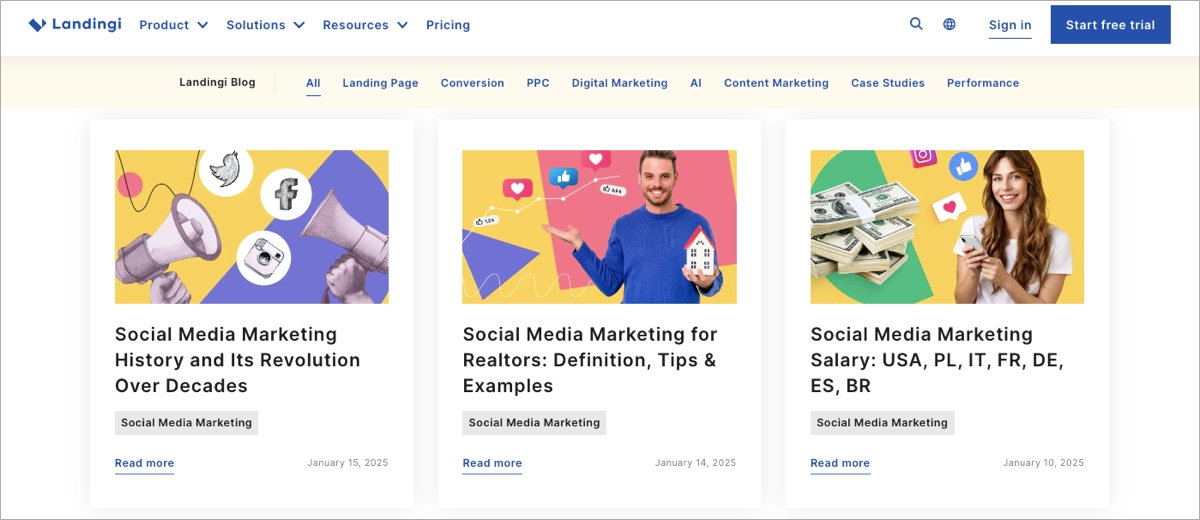Select the PPC blog category
This screenshot has width=1200, height=520.
538,83
